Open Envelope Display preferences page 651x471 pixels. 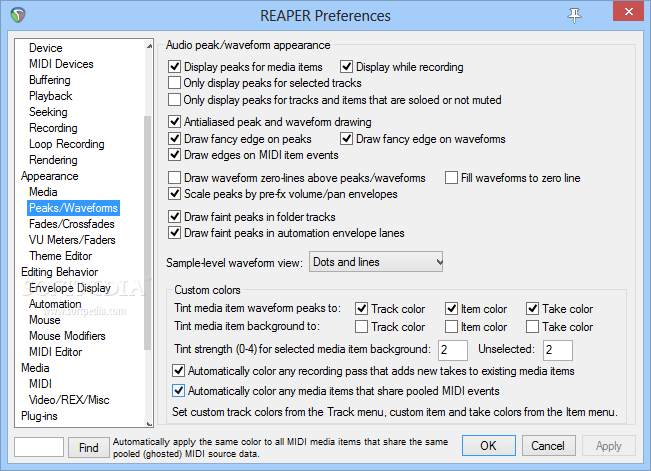[70, 288]
